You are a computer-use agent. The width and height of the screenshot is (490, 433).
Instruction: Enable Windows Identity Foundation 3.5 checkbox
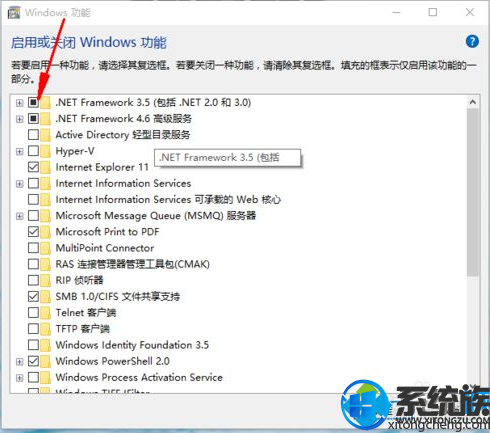pyautogui.click(x=33, y=345)
